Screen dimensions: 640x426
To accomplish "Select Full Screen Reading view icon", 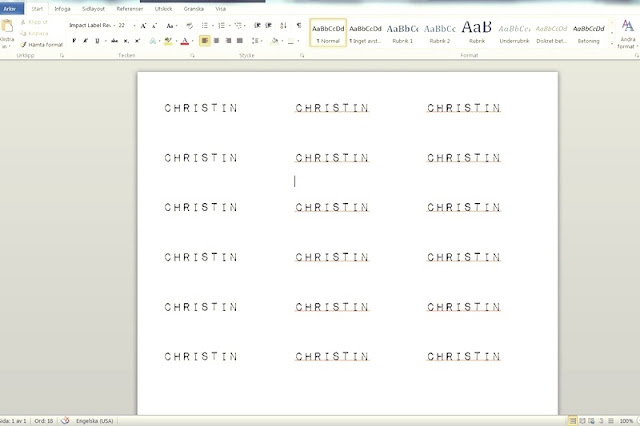I will point(582,421).
